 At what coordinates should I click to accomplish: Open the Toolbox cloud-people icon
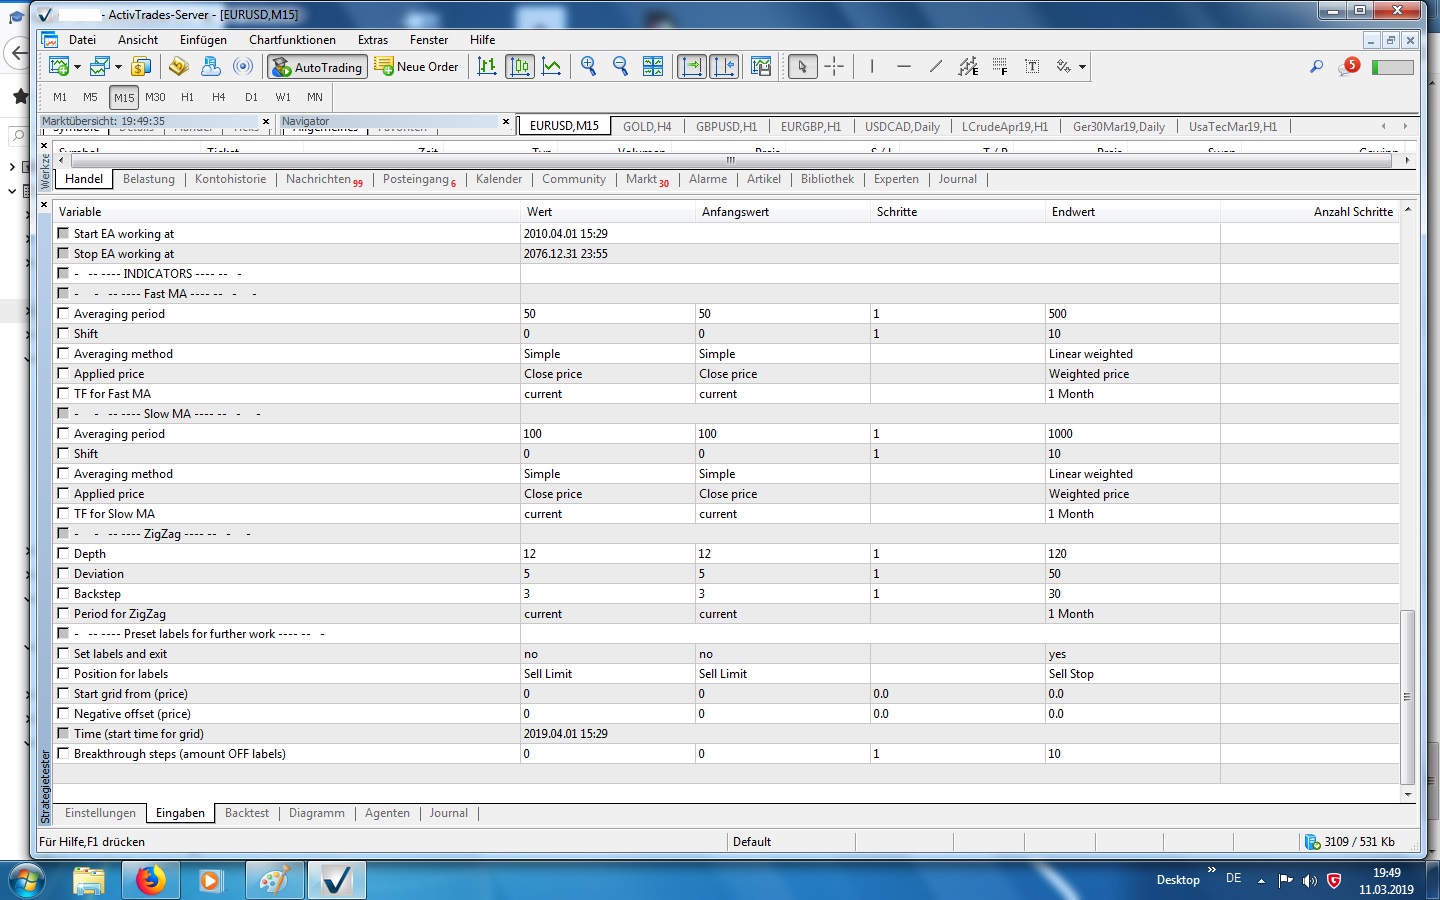coord(210,67)
